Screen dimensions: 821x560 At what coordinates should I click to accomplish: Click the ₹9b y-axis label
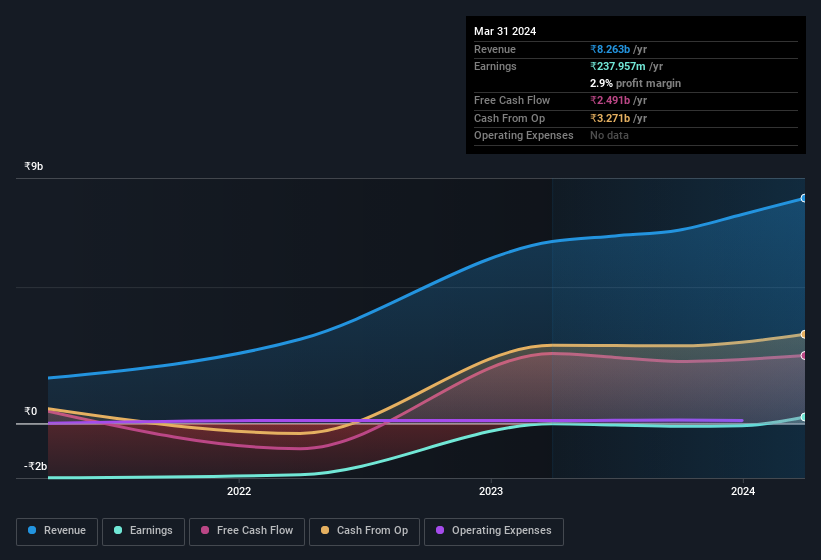click(34, 166)
